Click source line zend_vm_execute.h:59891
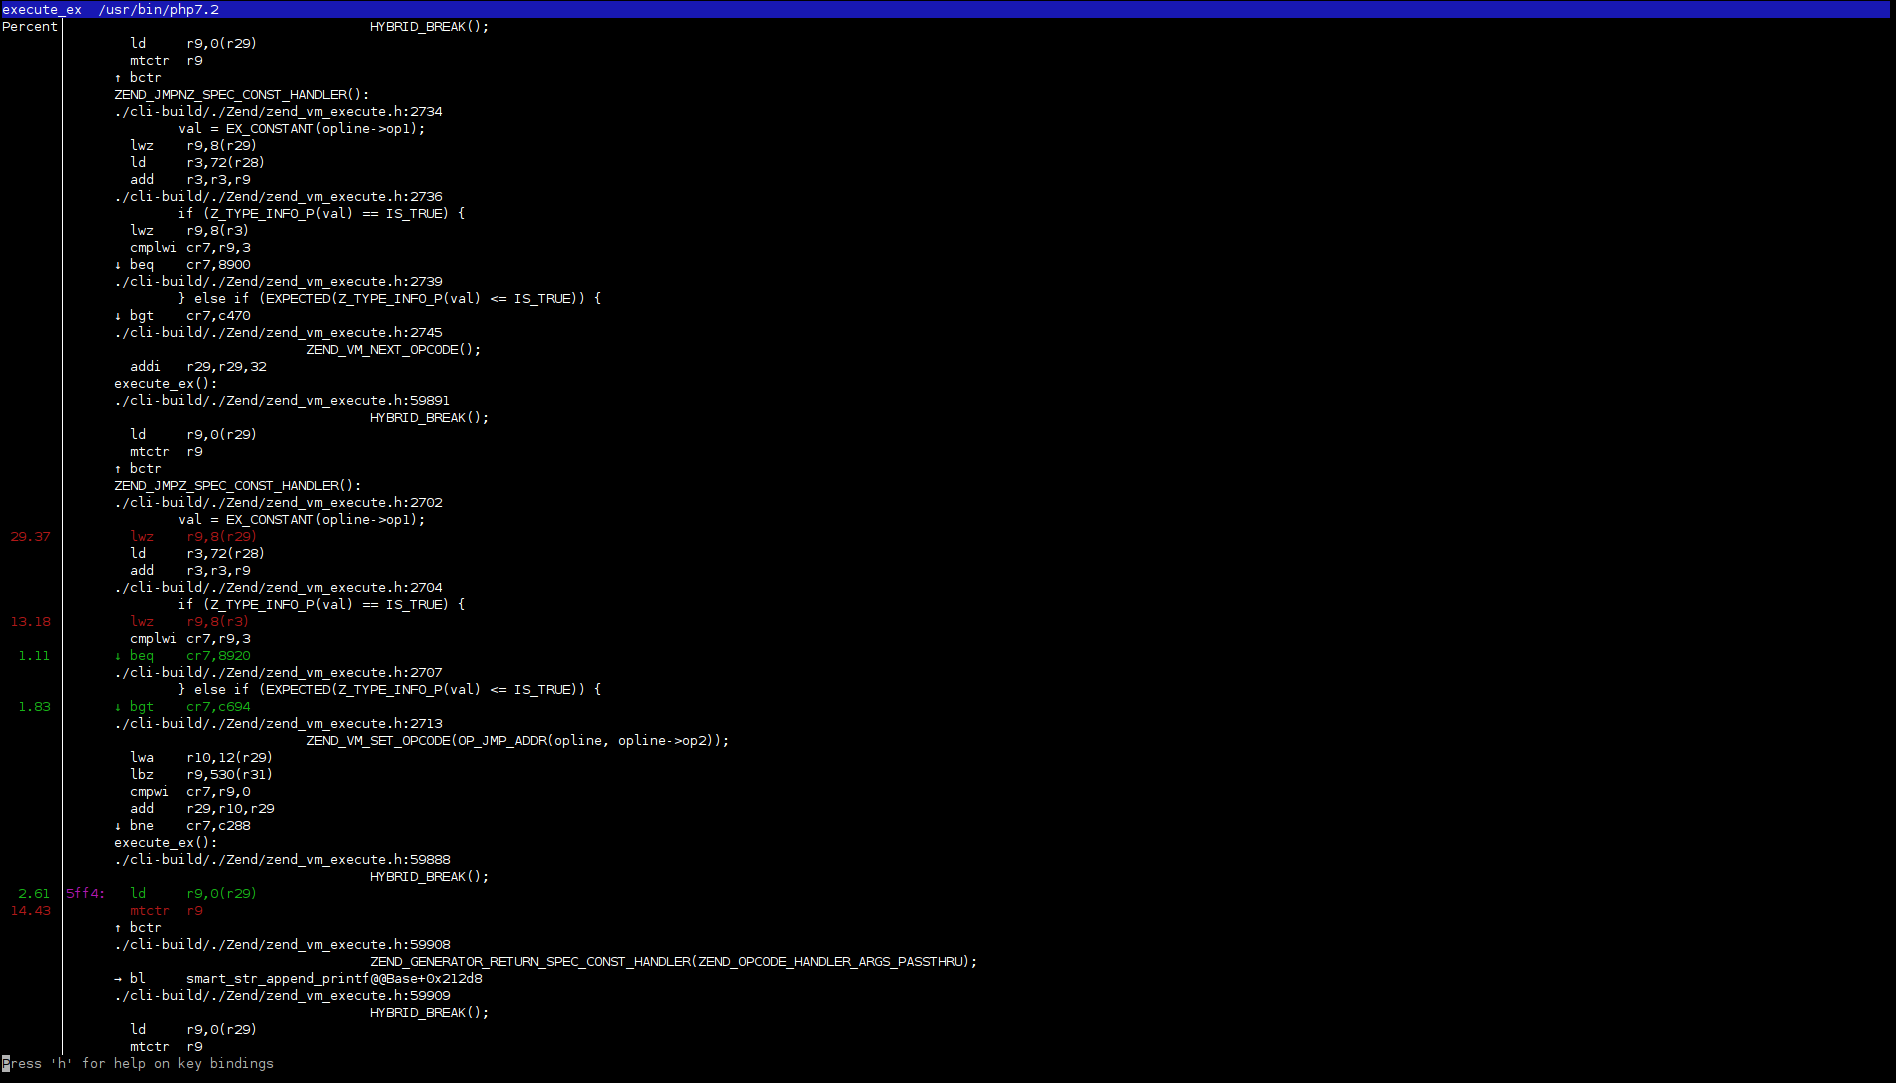 point(282,400)
